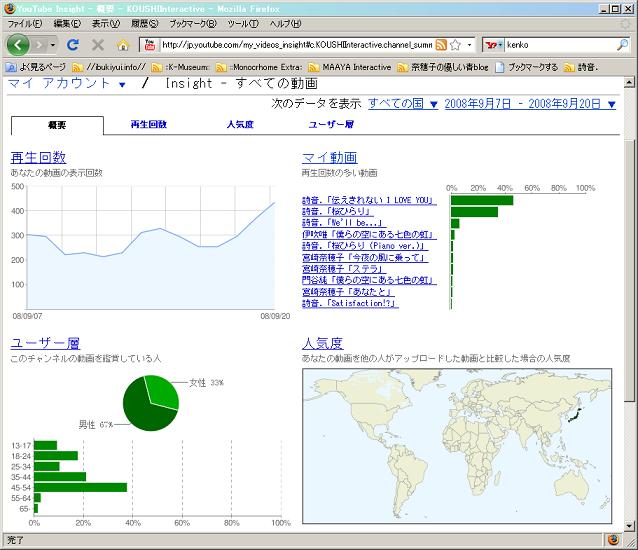Switch to the ユーザー層 tab
Image resolution: width=638 pixels, height=550 pixels.
(x=331, y=124)
